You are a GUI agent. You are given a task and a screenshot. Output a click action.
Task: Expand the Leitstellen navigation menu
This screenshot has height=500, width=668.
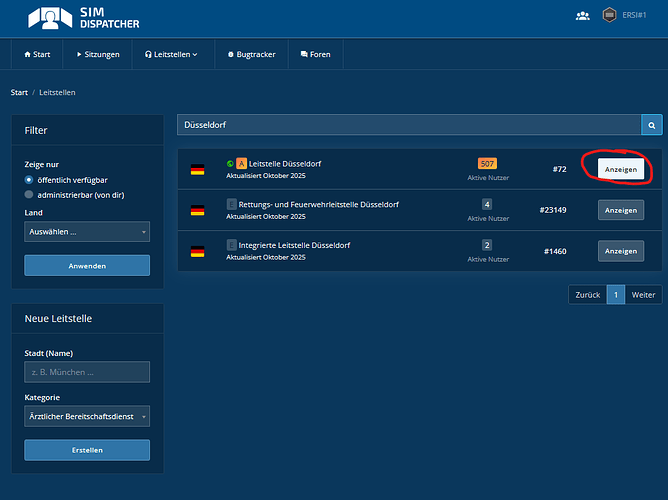tap(171, 54)
